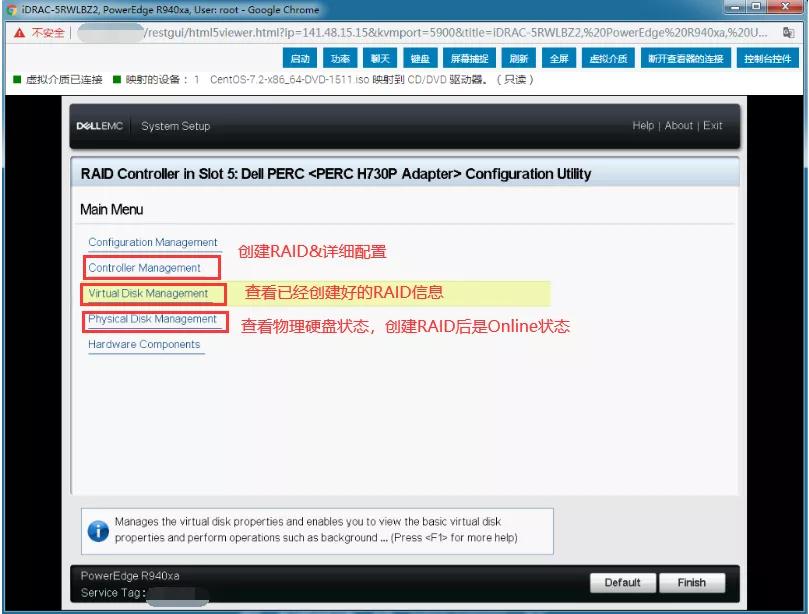This screenshot has width=809, height=614.
Task: Open the 聊天 (Chat) button
Action: [x=380, y=58]
